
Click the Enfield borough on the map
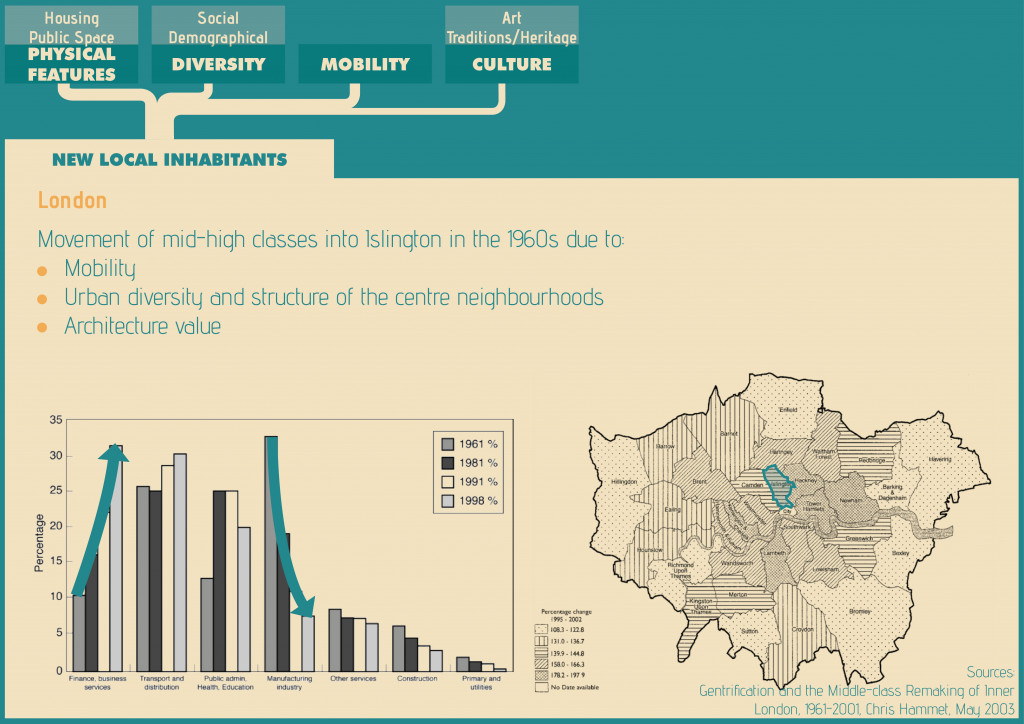coord(788,409)
